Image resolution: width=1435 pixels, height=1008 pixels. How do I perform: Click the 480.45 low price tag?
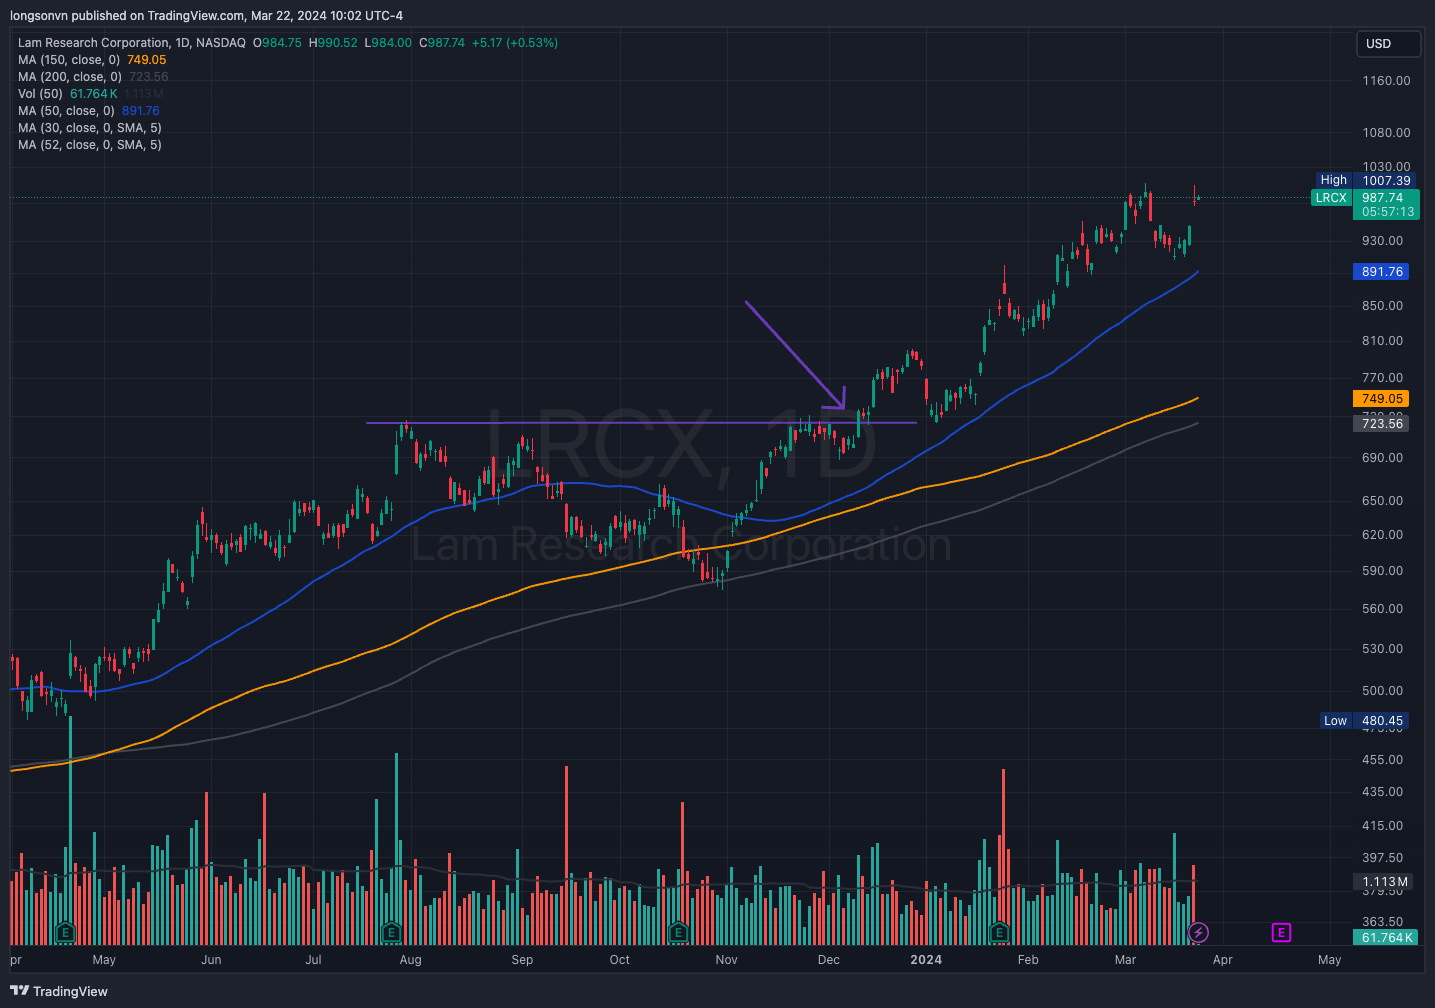tap(1382, 721)
